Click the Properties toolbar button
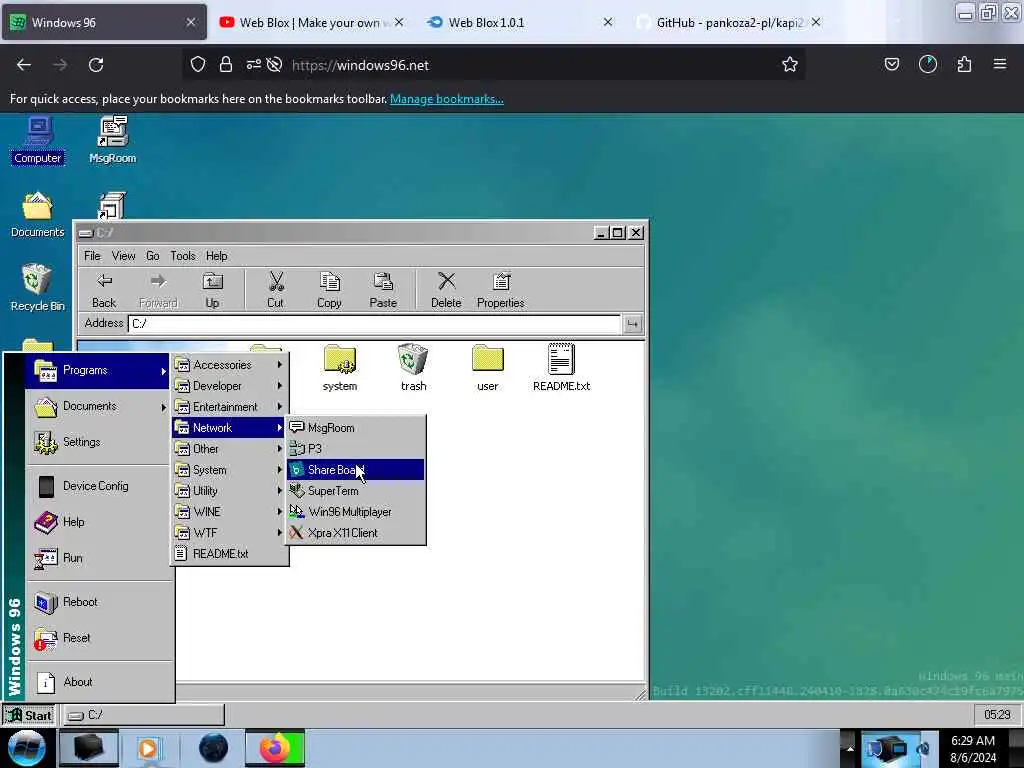The width and height of the screenshot is (1024, 768). point(500,291)
